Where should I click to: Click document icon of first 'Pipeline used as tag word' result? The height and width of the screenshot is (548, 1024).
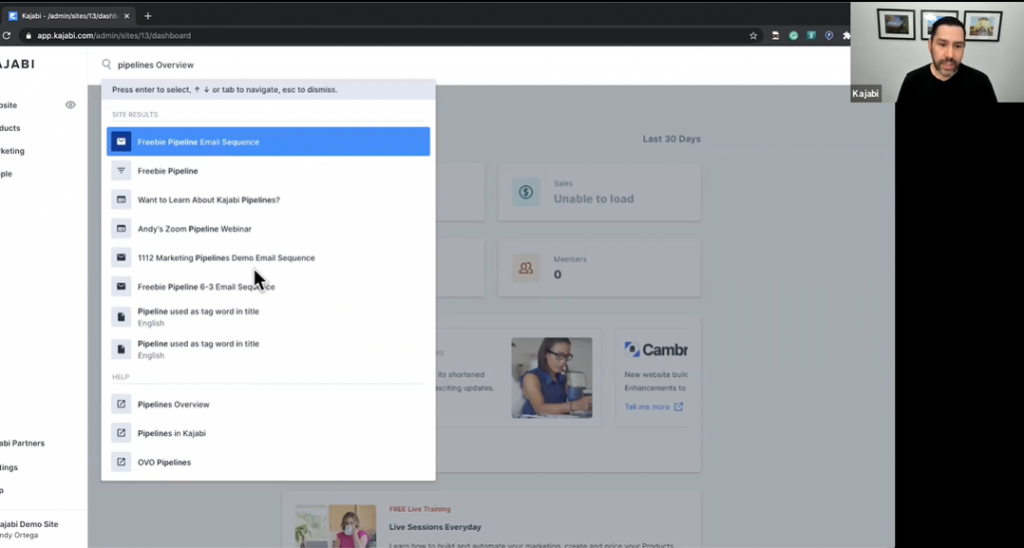(121, 317)
